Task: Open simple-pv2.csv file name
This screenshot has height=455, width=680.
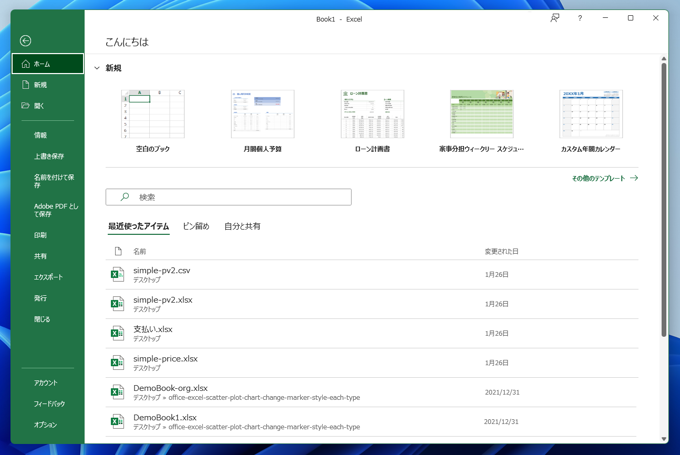Action: [x=162, y=270]
